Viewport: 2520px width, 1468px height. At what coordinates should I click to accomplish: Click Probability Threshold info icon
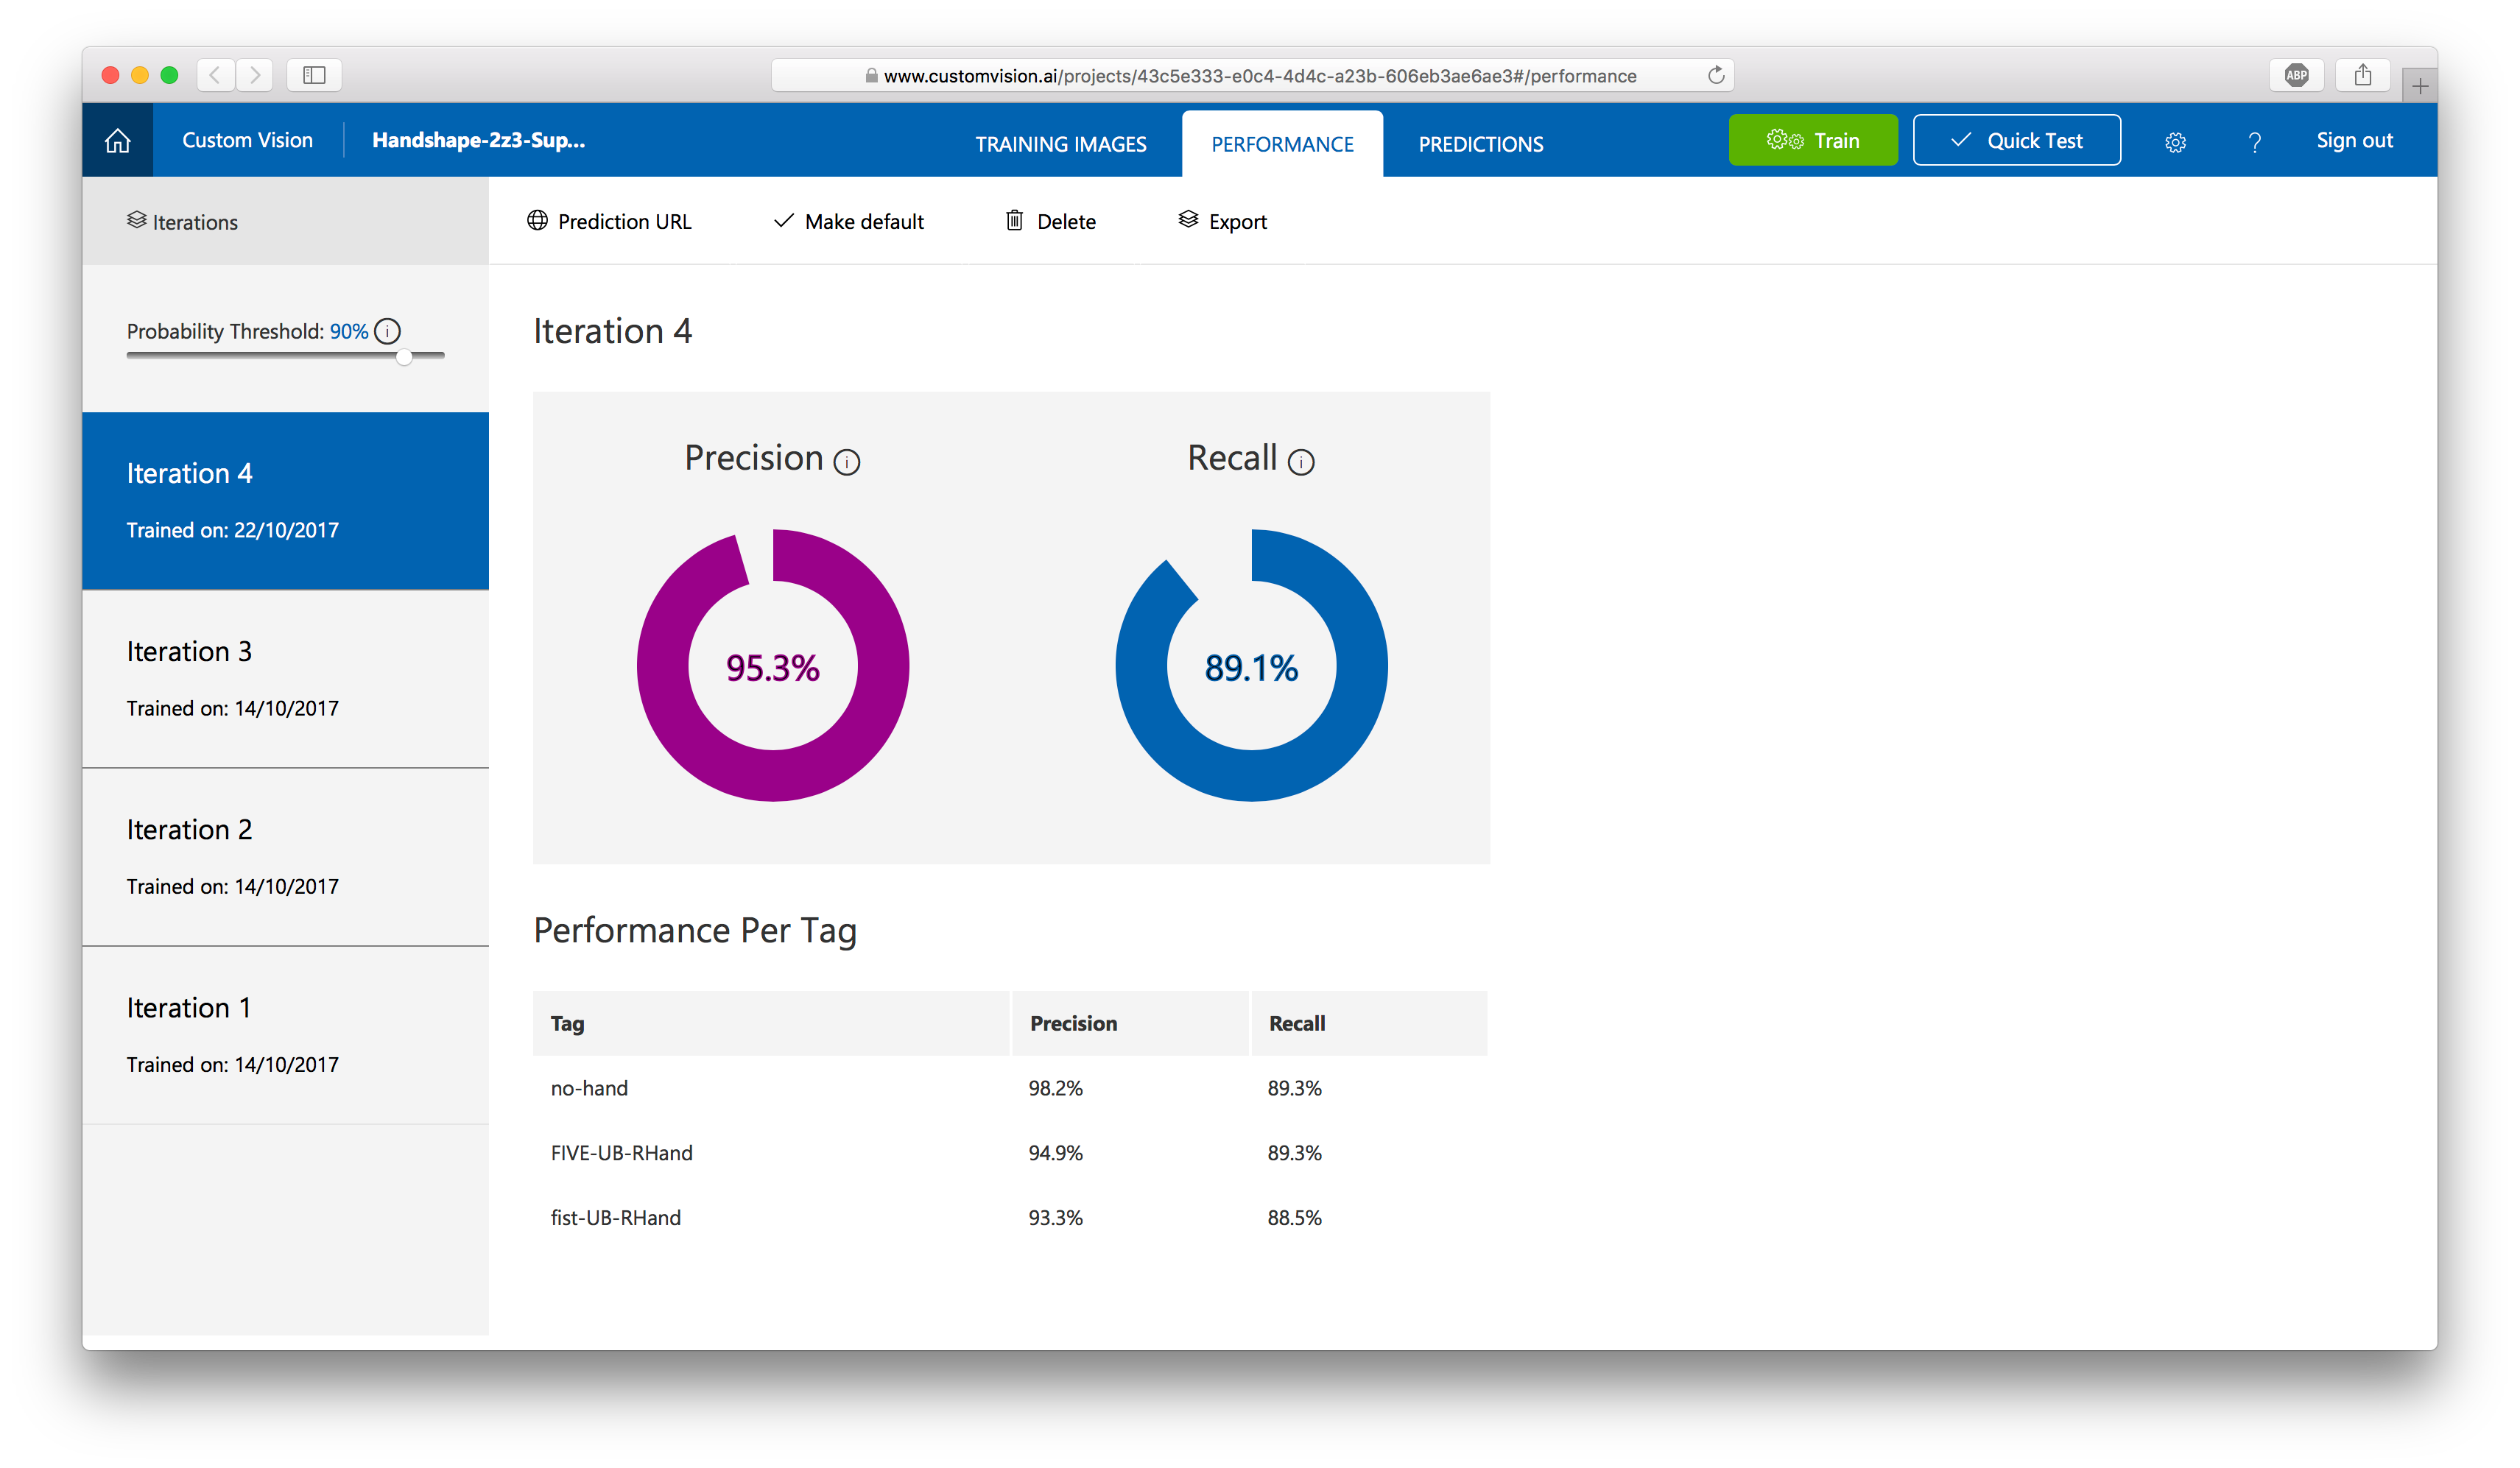pyautogui.click(x=388, y=331)
